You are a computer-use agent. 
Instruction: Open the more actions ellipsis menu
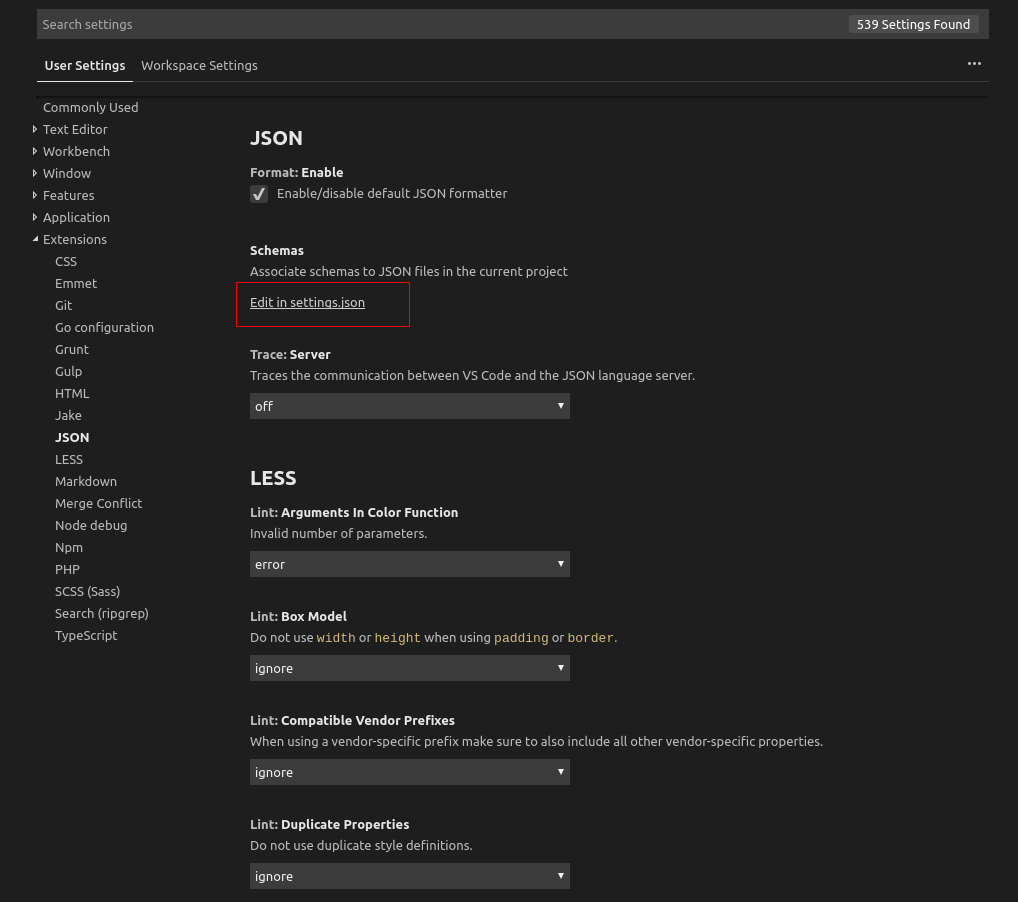[974, 64]
